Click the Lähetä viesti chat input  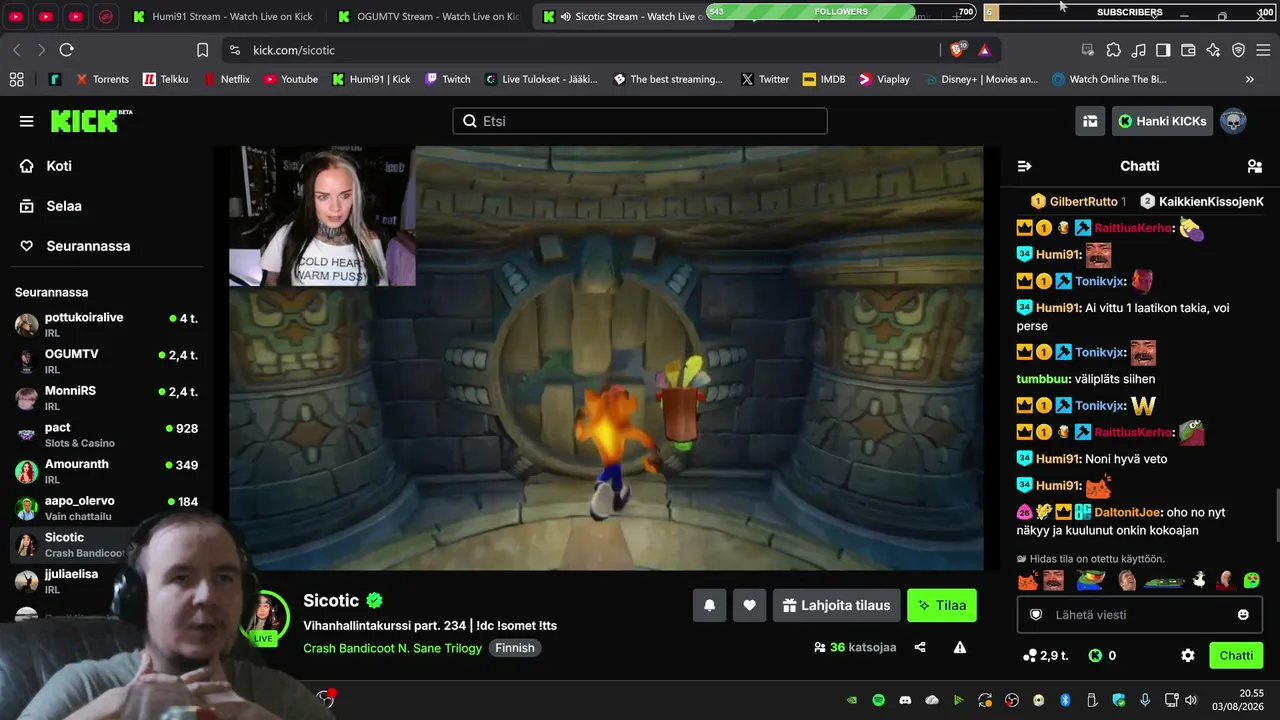[1140, 615]
